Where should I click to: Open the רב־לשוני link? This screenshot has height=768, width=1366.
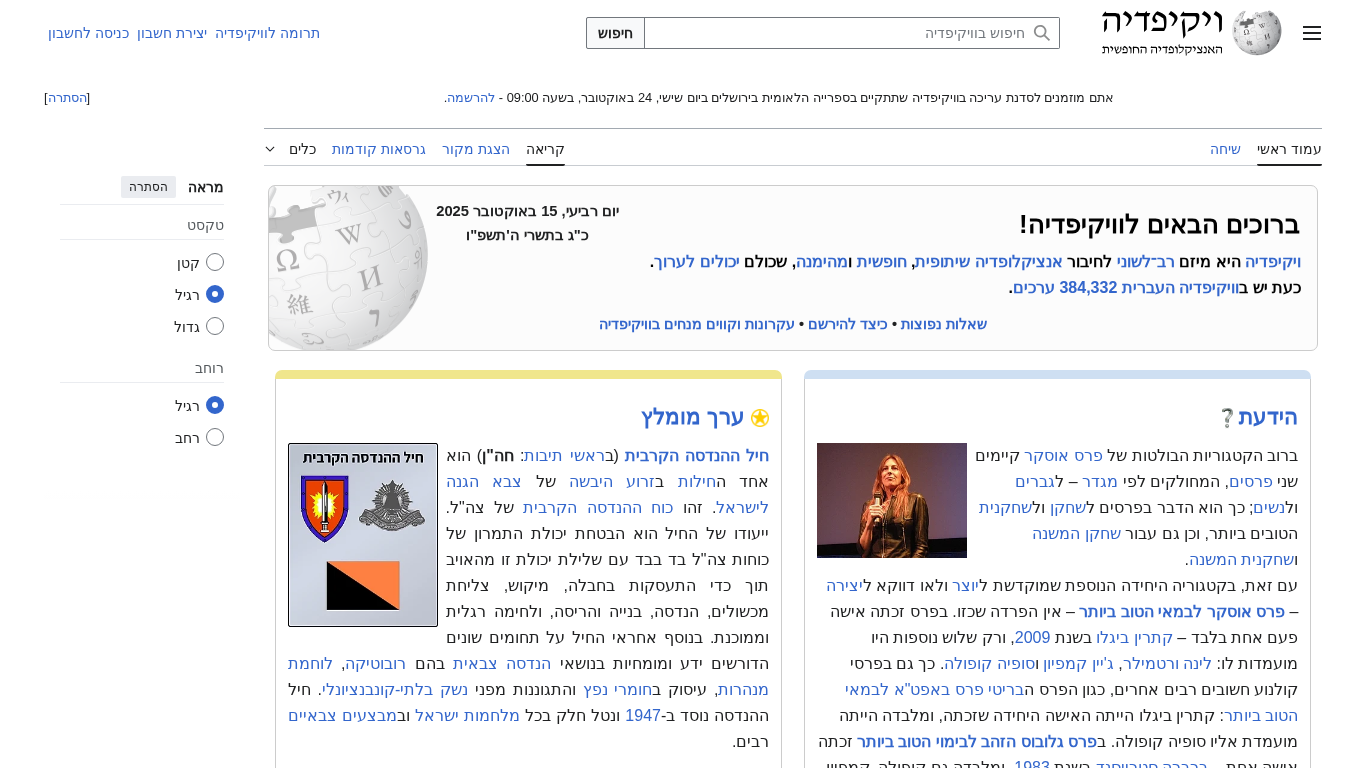click(x=1148, y=261)
